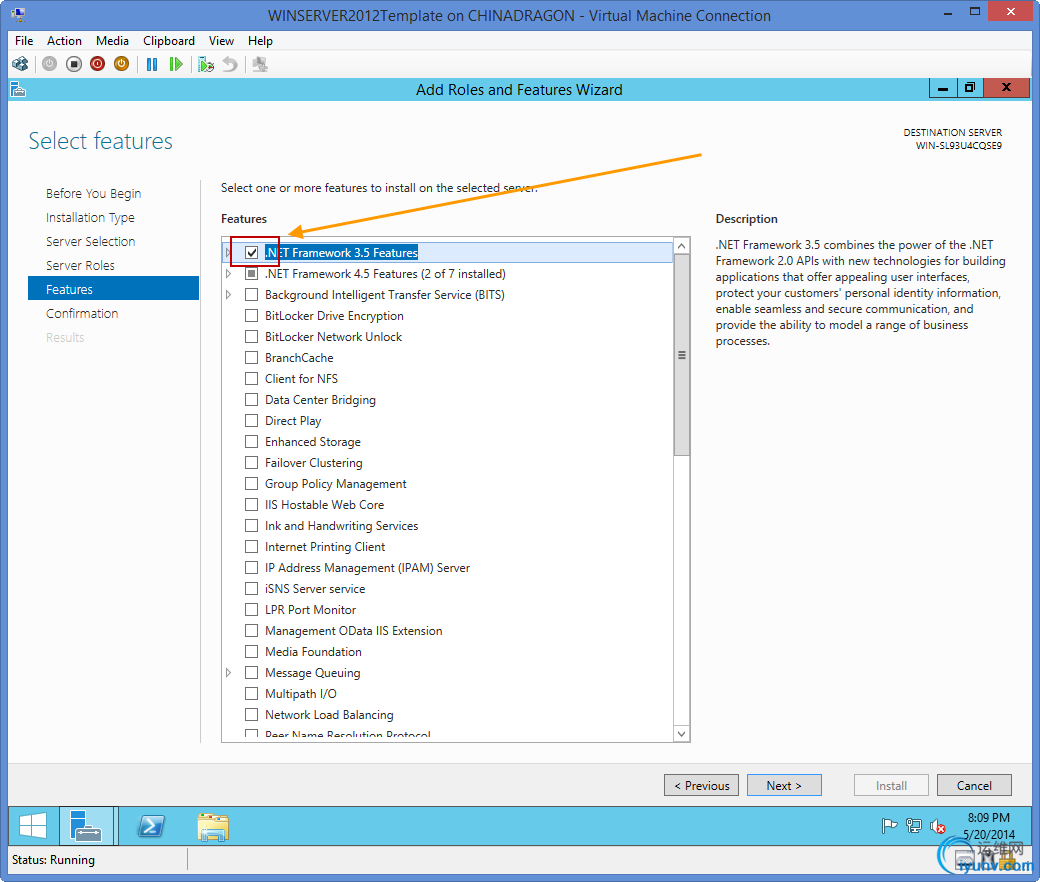This screenshot has height=882, width=1040.
Task: Tick the BitLocker Network Unlock checkbox
Action: (251, 337)
